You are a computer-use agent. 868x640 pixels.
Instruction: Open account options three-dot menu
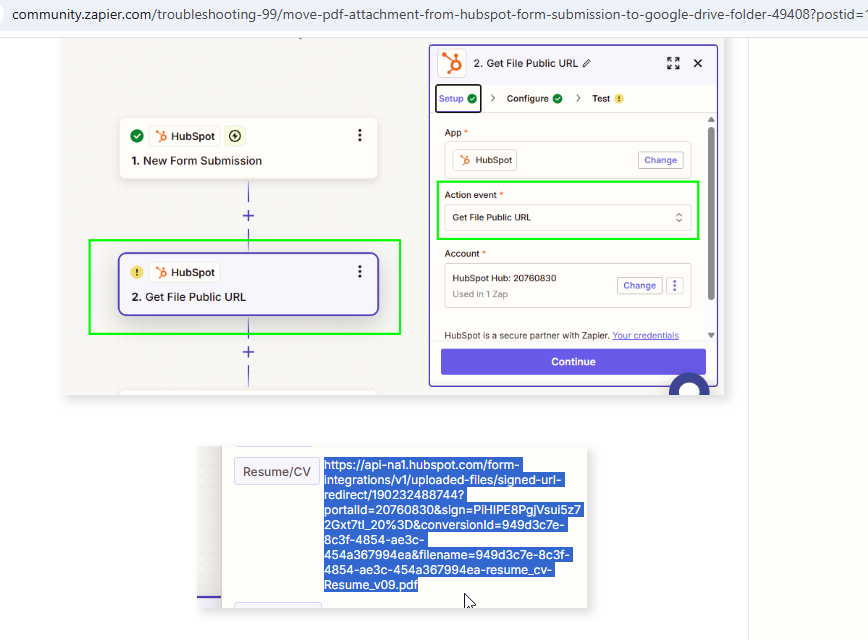point(674,286)
